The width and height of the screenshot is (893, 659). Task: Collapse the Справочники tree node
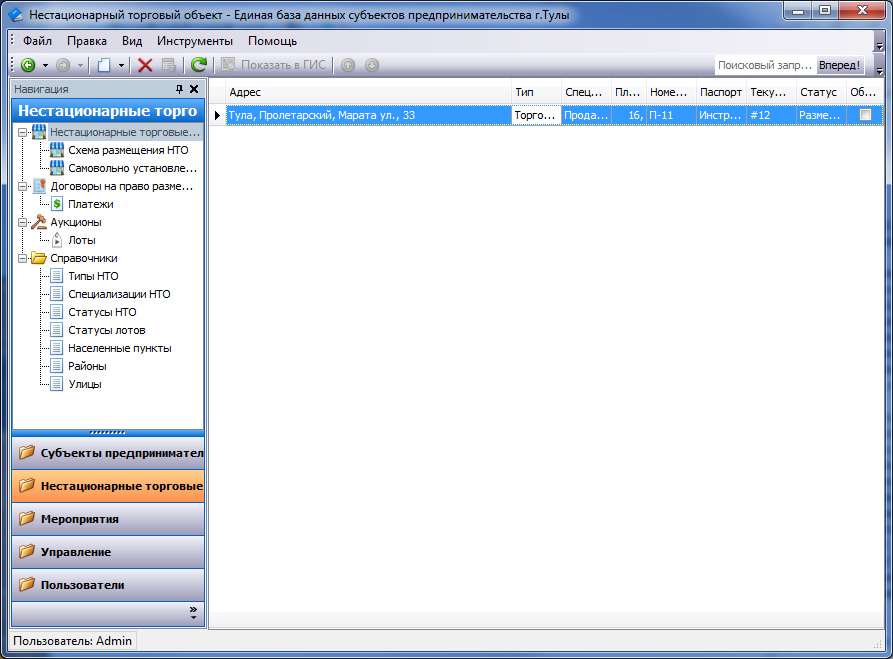tap(22, 258)
